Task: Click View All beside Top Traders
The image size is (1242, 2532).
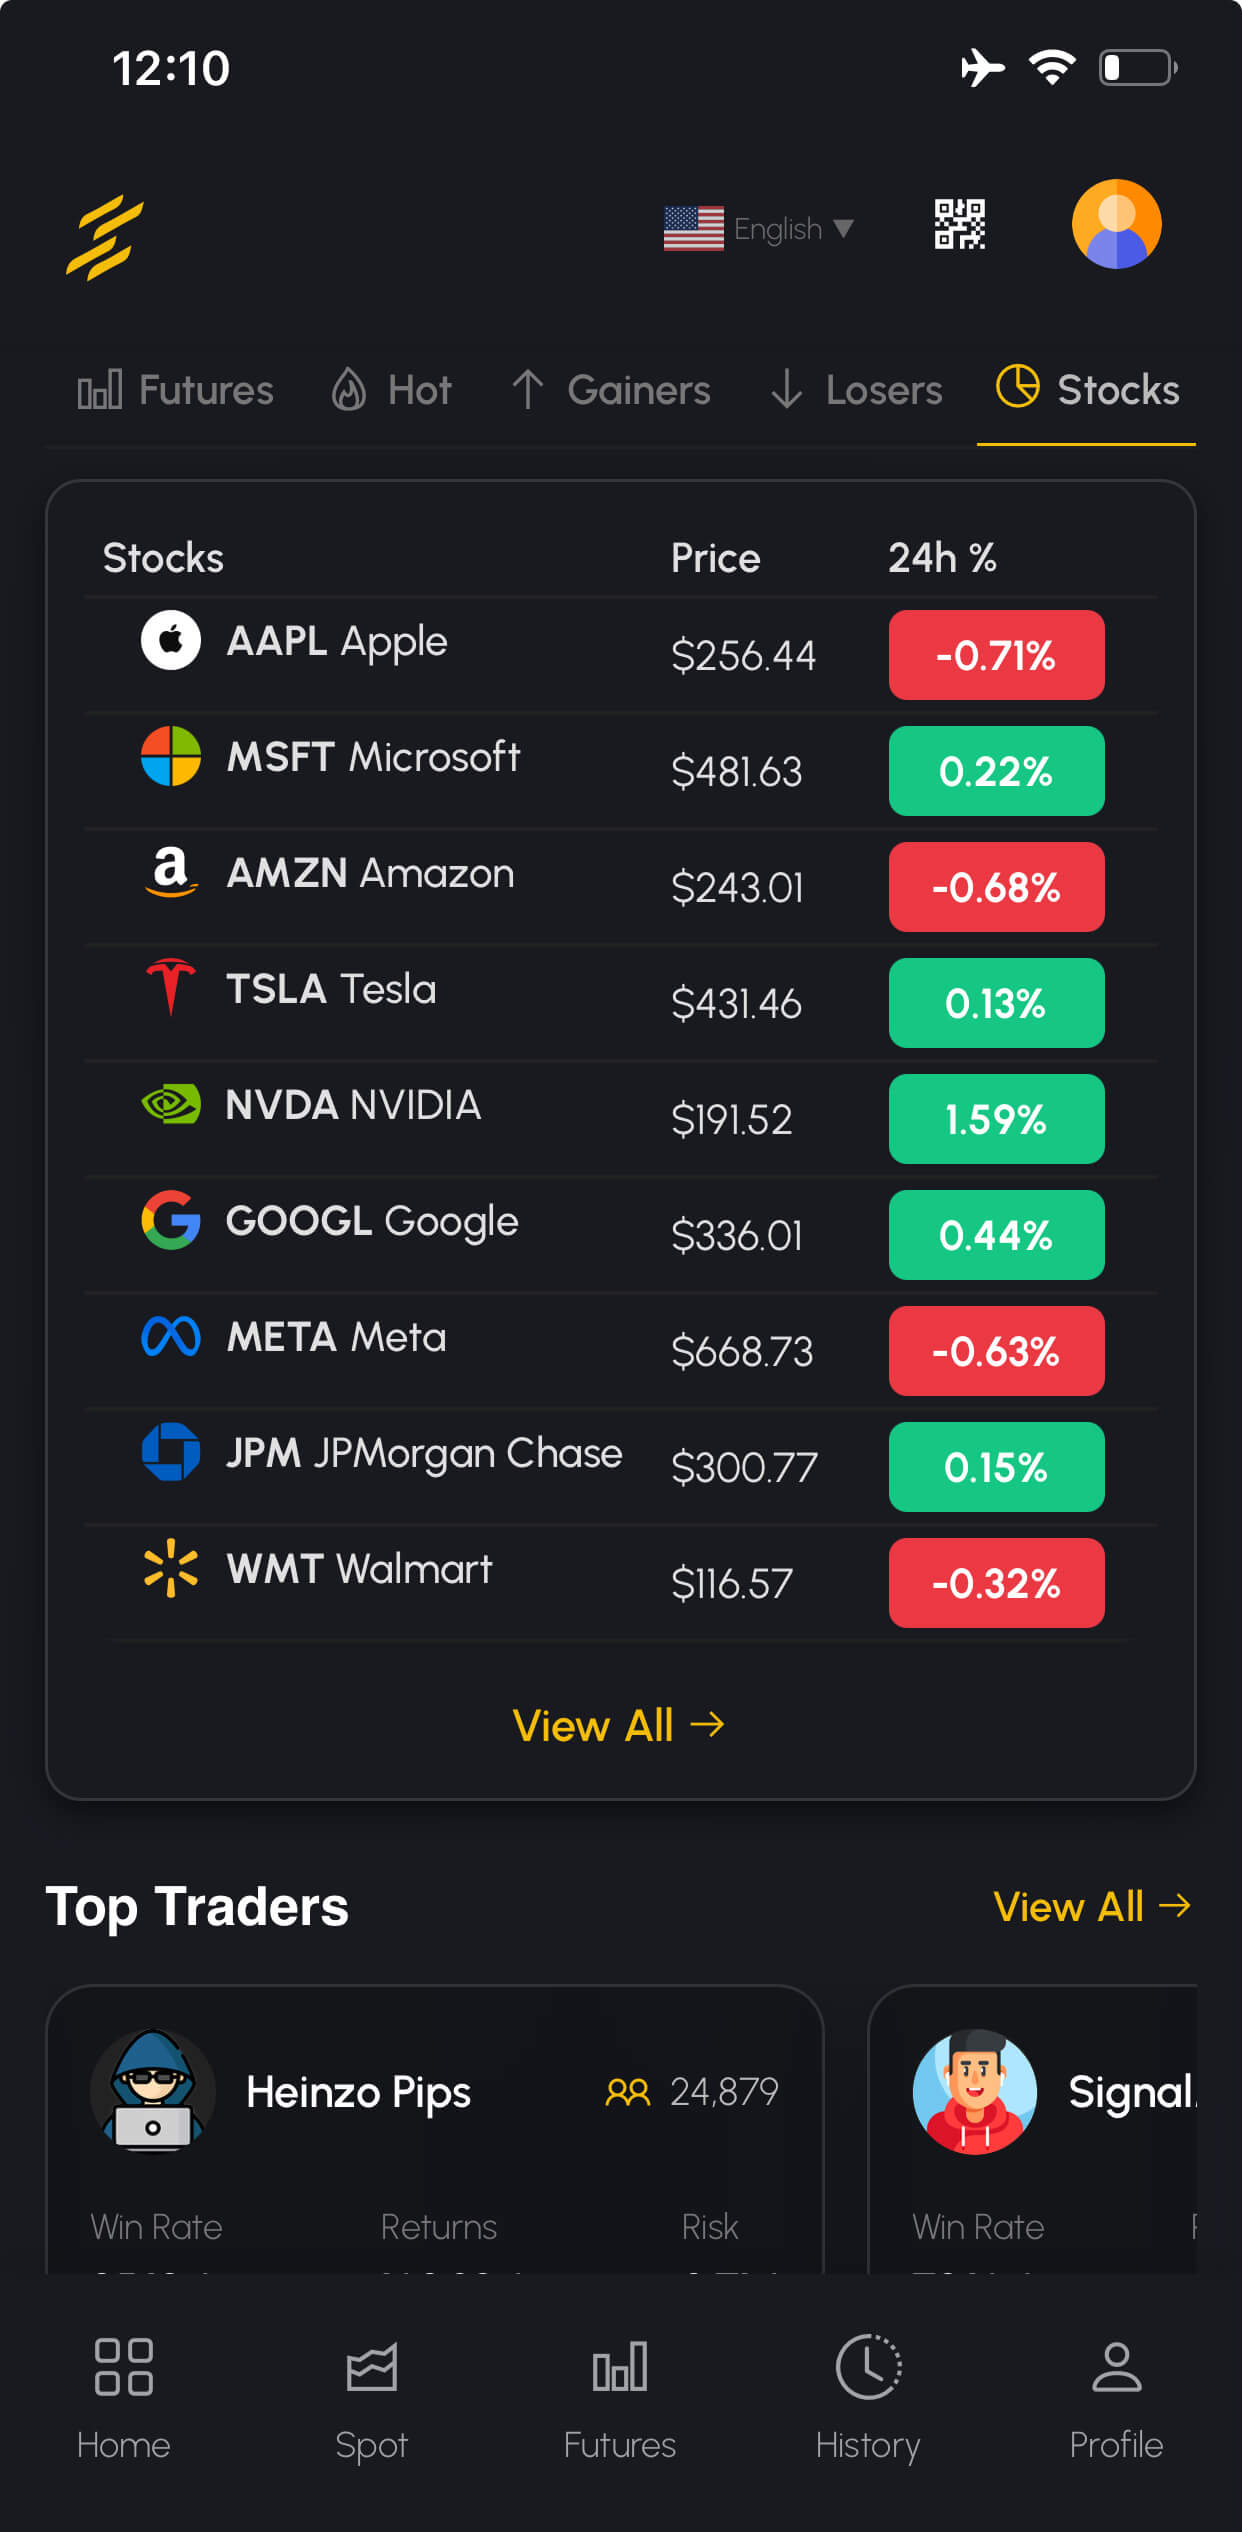Action: click(x=1092, y=1907)
